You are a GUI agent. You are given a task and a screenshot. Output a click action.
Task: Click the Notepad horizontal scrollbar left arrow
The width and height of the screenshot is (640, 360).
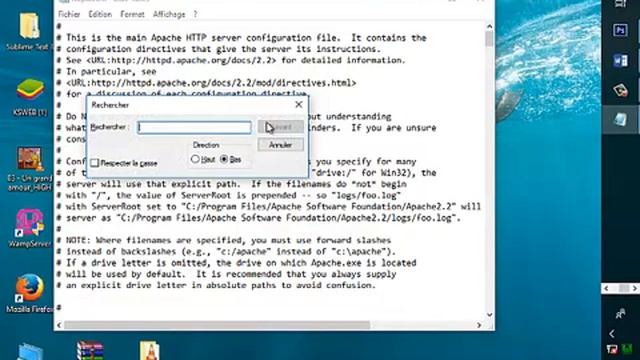click(59, 325)
